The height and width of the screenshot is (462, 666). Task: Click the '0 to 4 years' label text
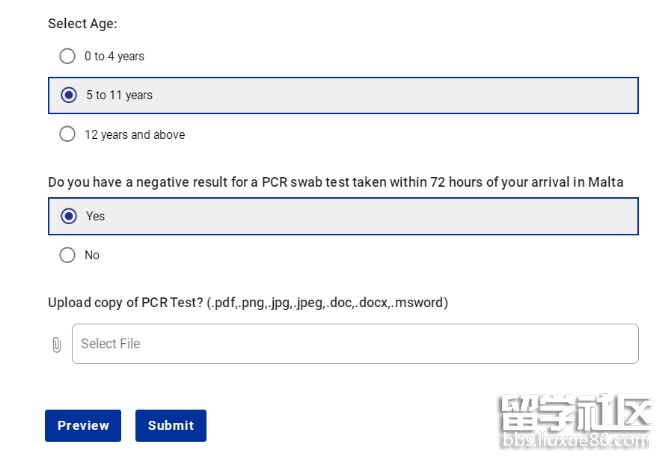114,56
